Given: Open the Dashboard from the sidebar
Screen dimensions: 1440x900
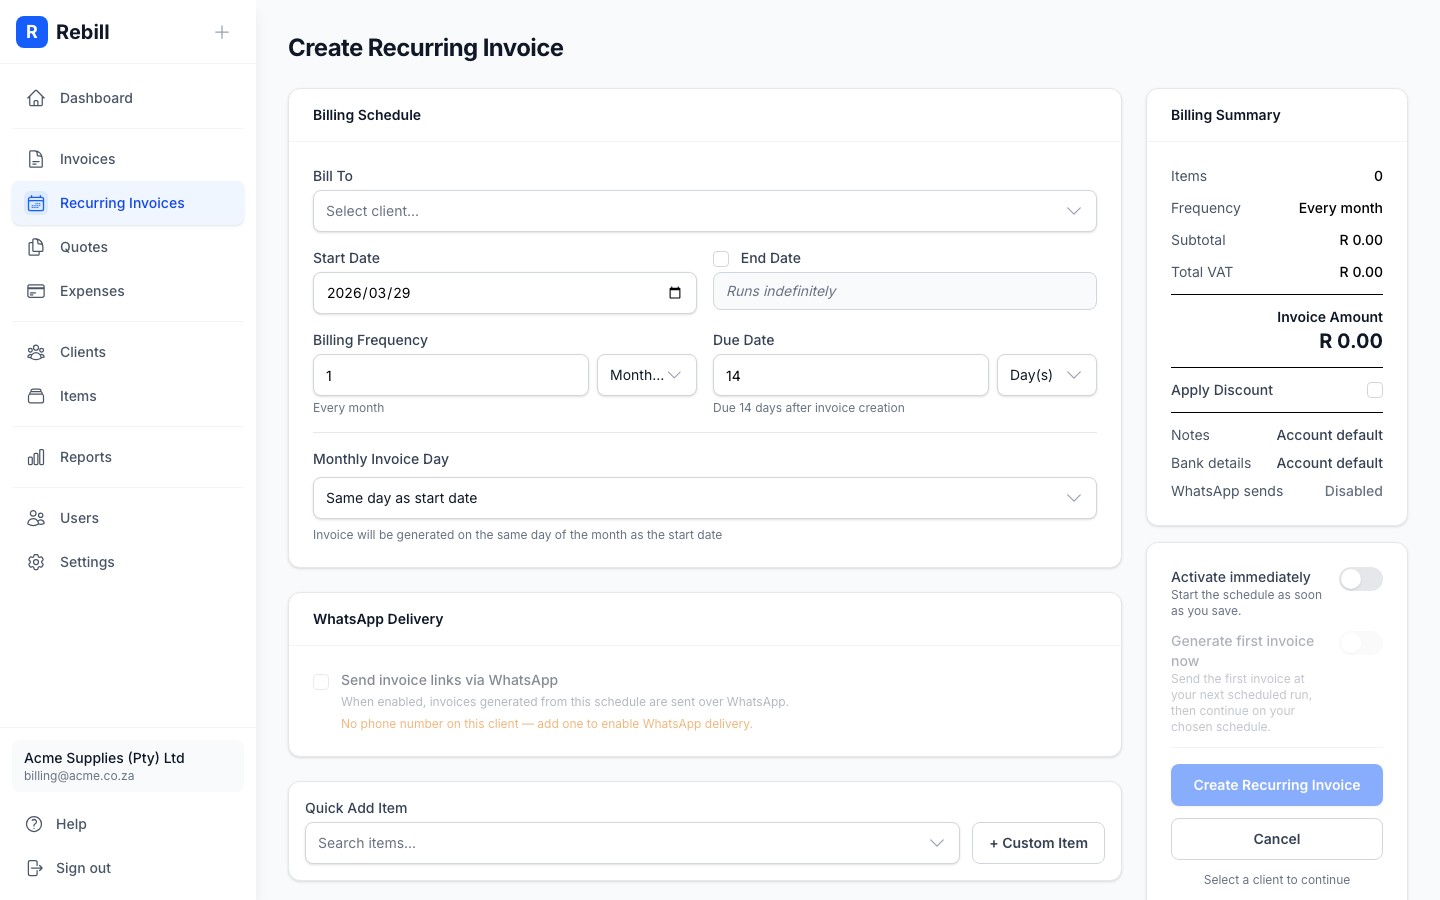Looking at the screenshot, I should click(96, 98).
